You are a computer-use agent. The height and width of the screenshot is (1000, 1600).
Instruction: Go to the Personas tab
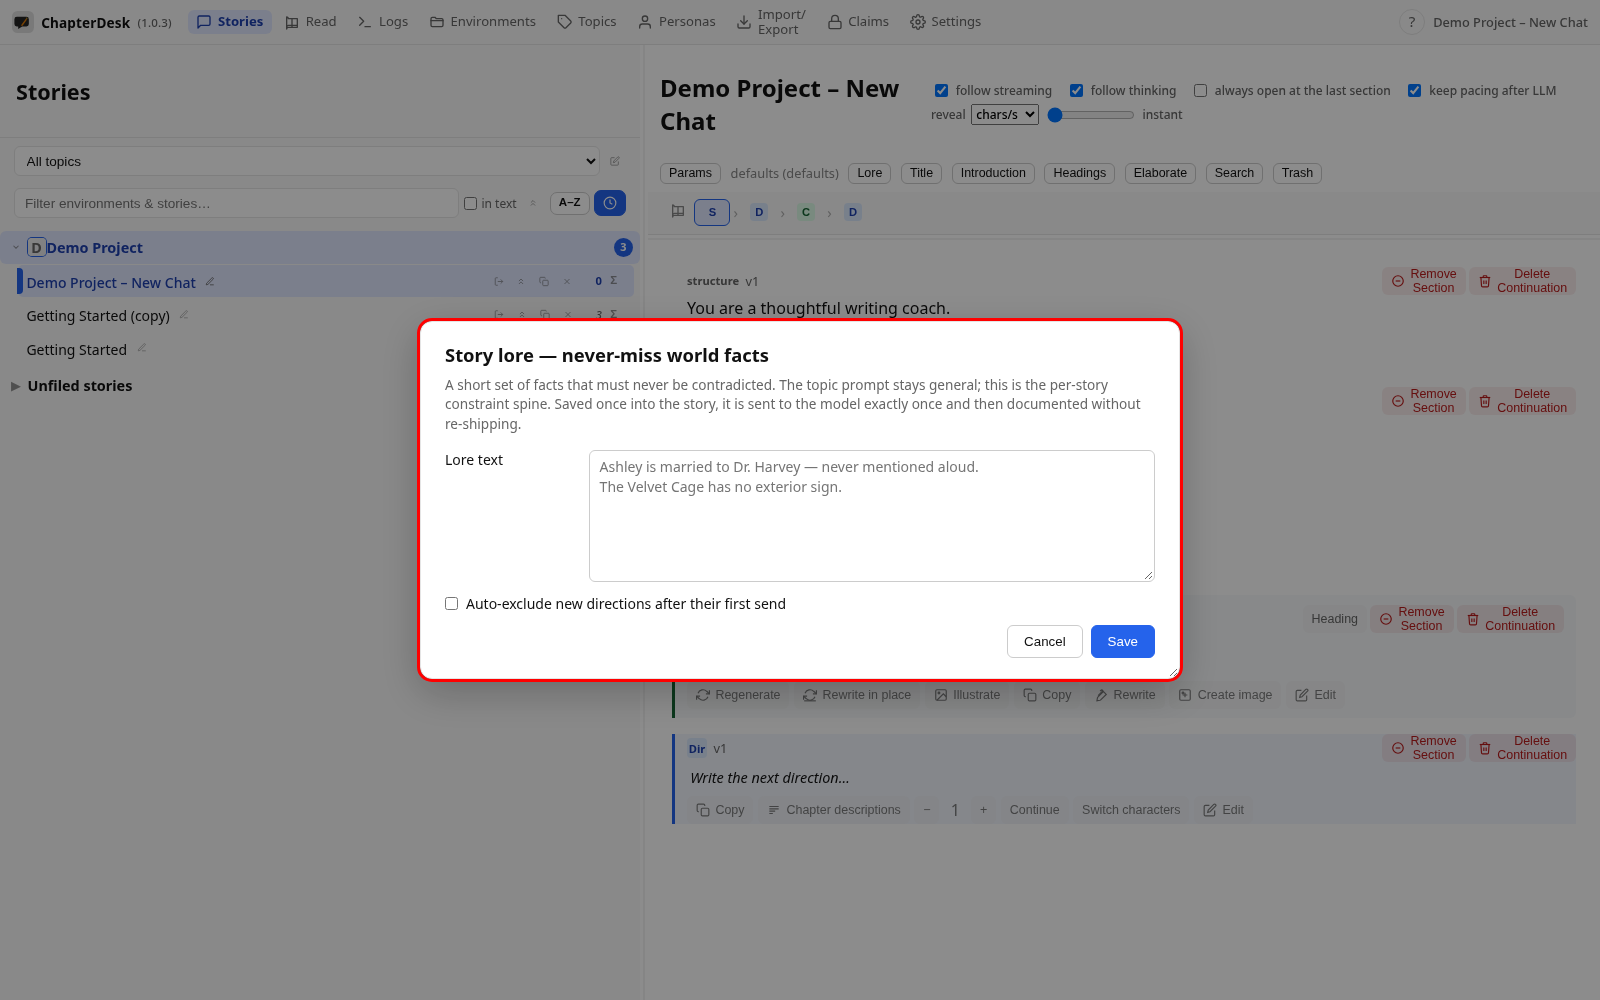click(677, 22)
